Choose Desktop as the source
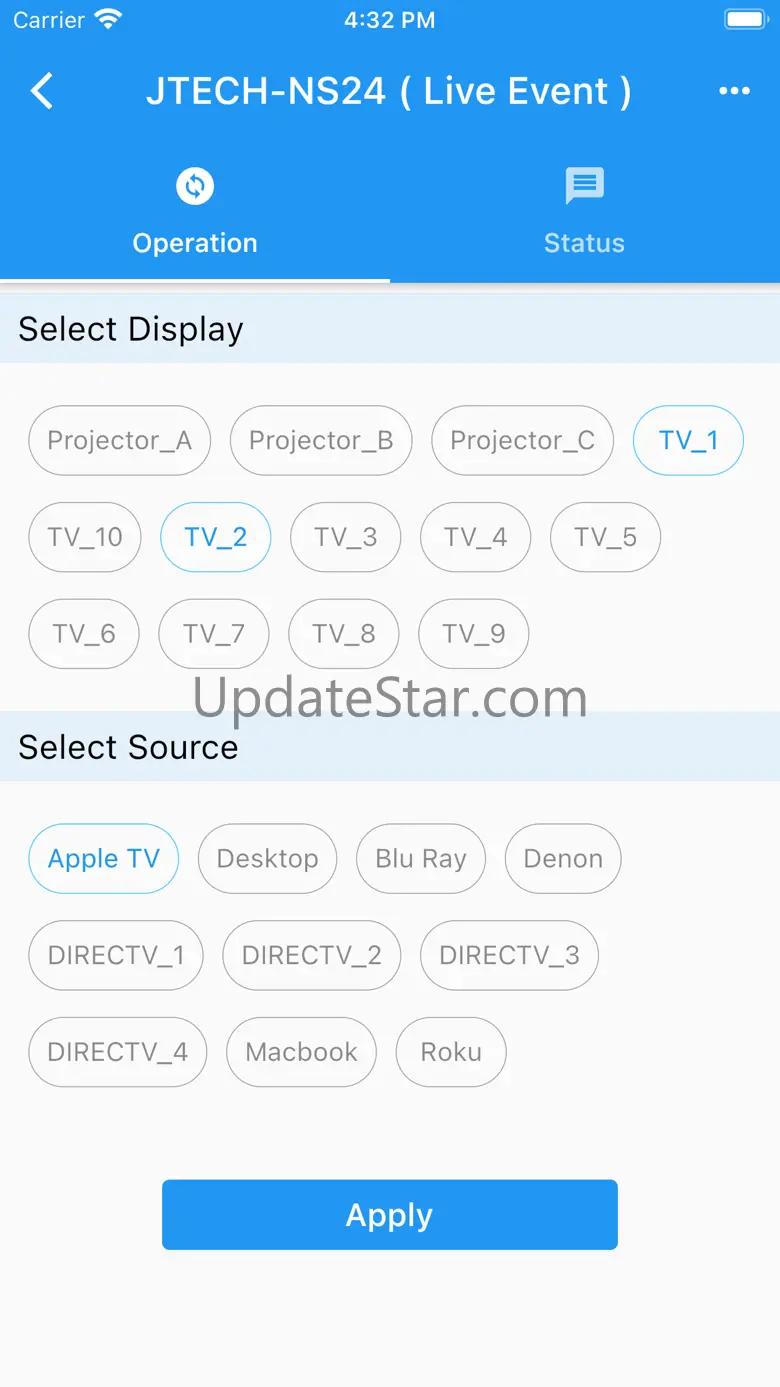 coord(267,858)
